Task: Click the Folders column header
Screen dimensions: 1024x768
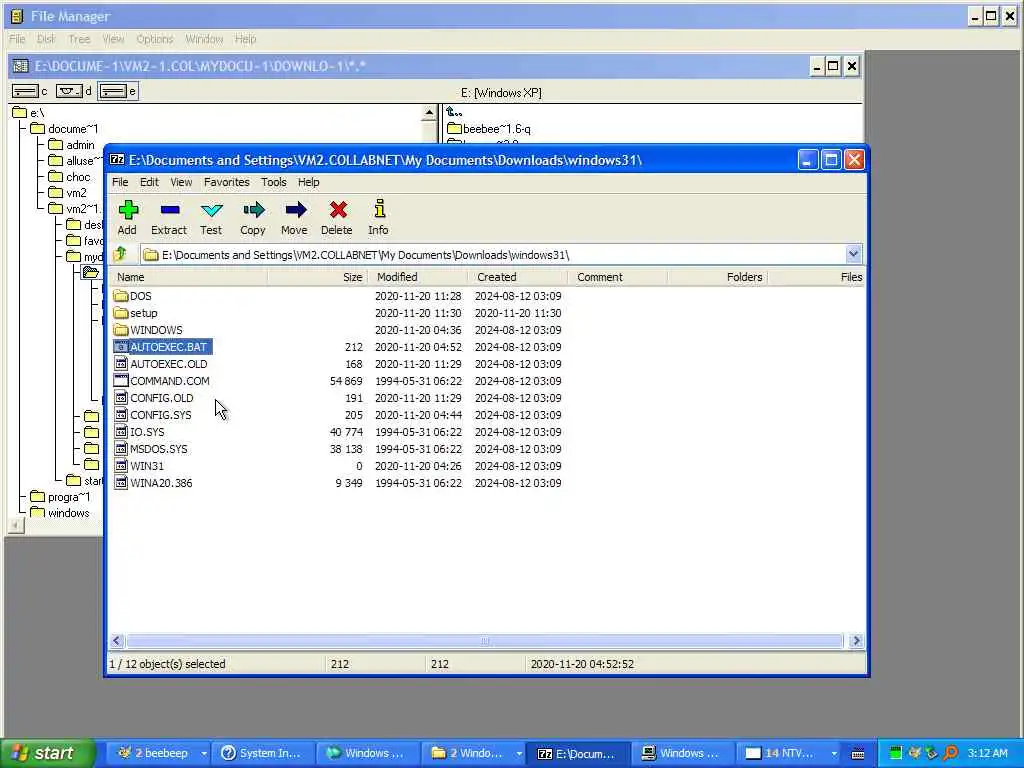Action: [x=718, y=277]
